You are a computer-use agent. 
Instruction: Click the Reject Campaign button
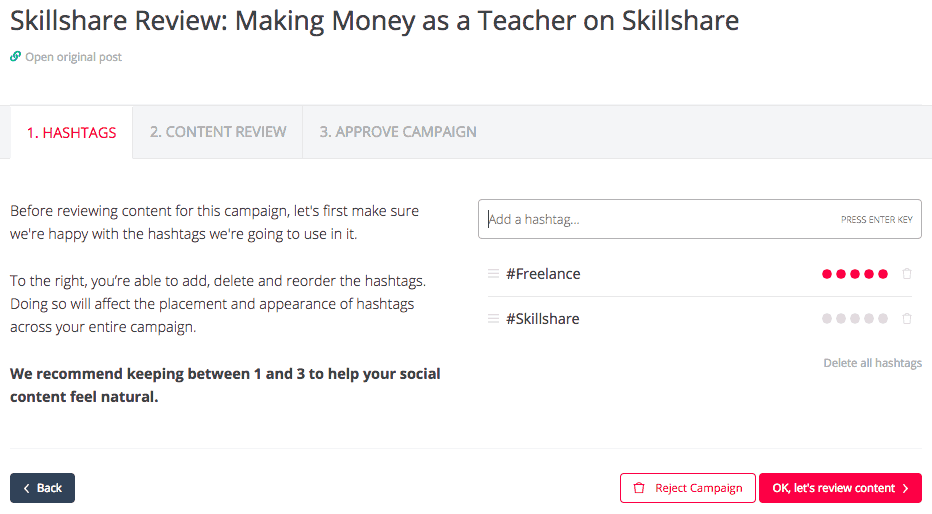(688, 488)
